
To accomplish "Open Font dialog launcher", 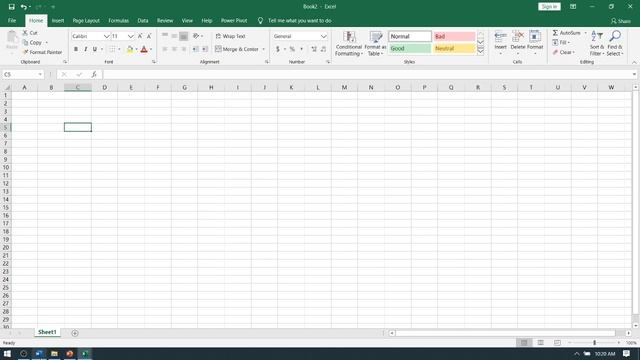I will pyautogui.click(x=154, y=62).
